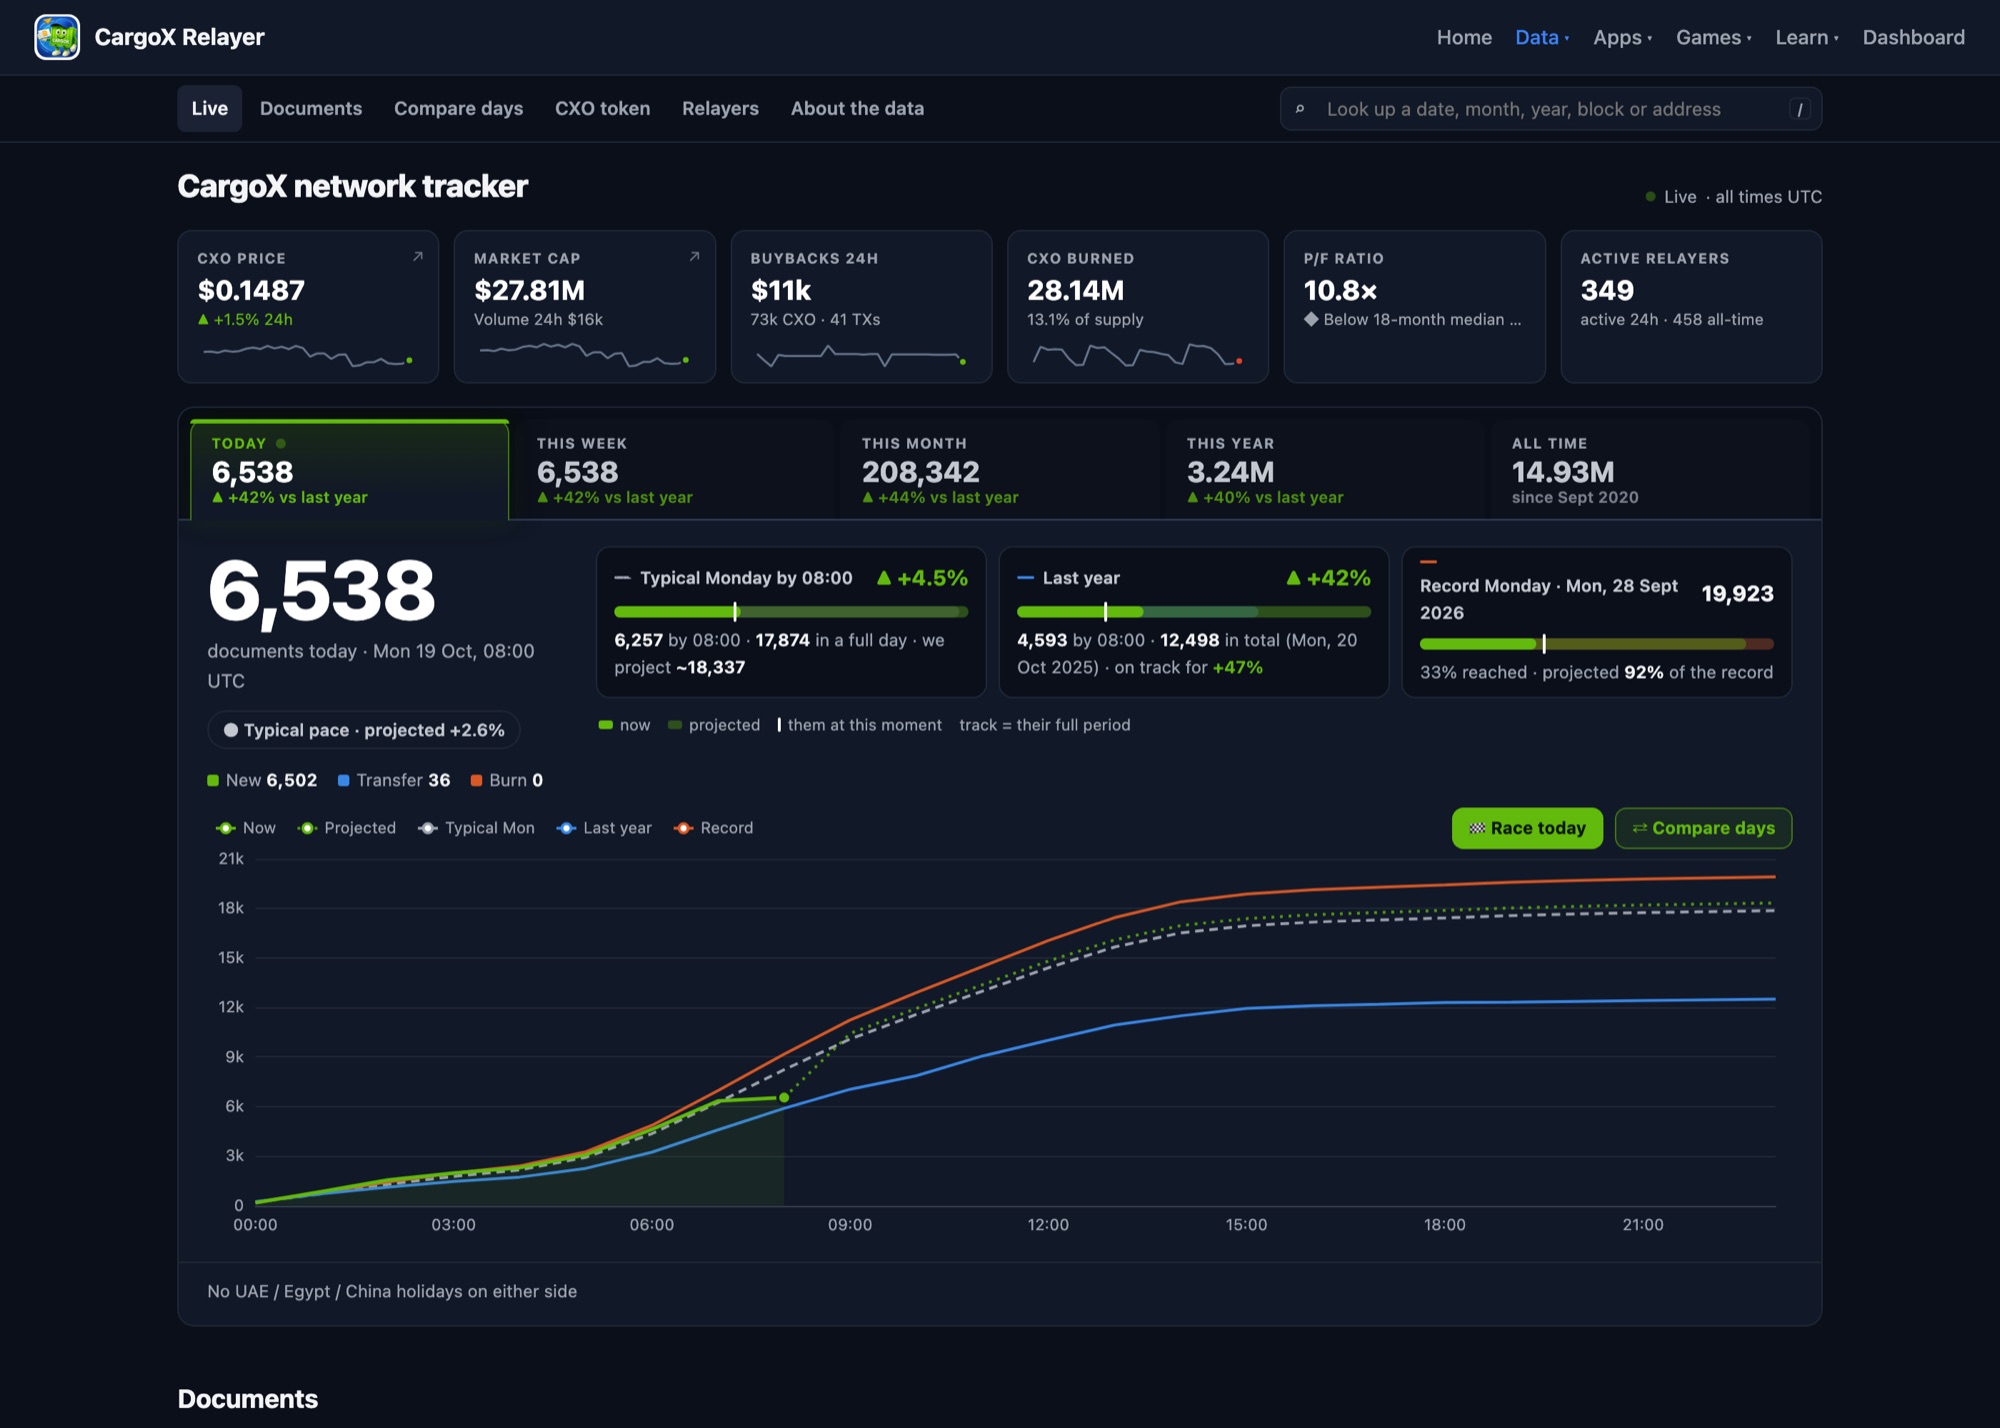Open the CXO token tab
Viewport: 2000px width, 1428px height.
(x=602, y=108)
